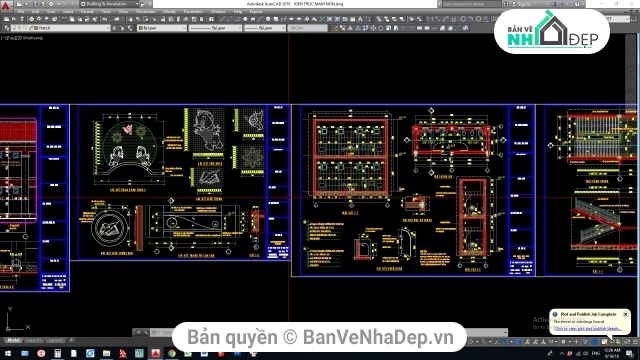Image resolution: width=640 pixels, height=360 pixels.
Task: Click the viewport label Top 2D Wireframe
Action: tap(22, 38)
